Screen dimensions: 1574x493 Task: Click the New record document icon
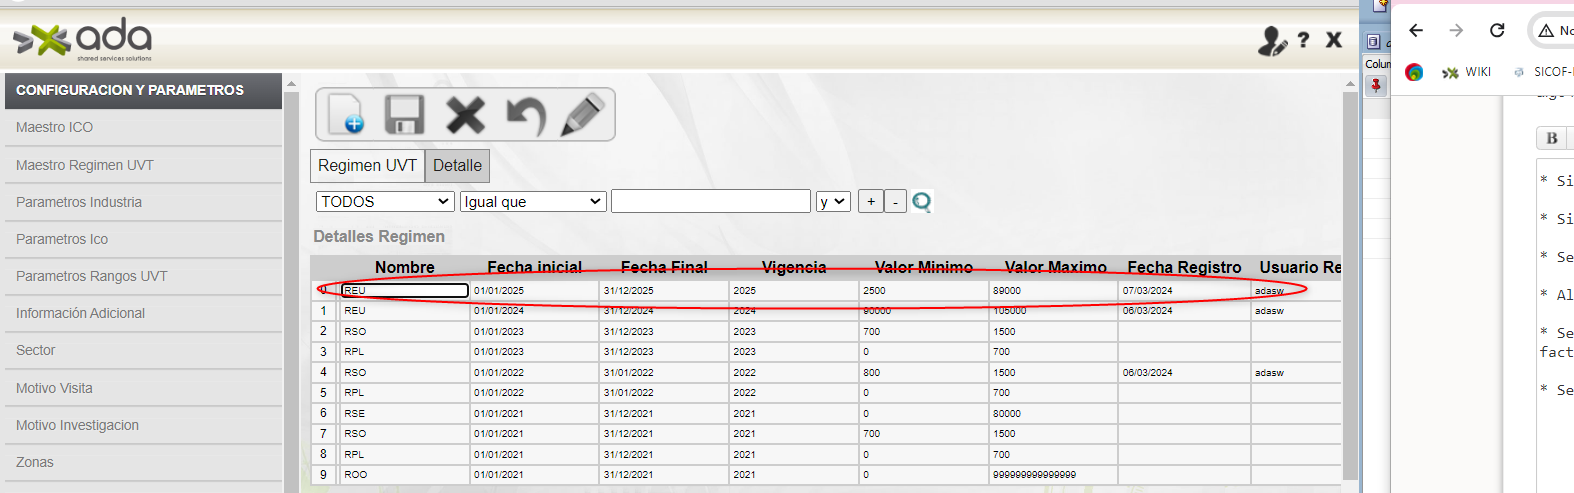[345, 115]
